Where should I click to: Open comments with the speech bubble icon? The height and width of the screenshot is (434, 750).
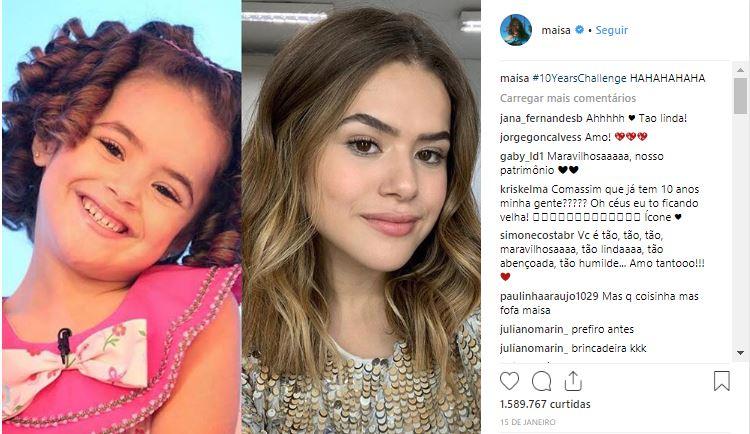pos(541,381)
